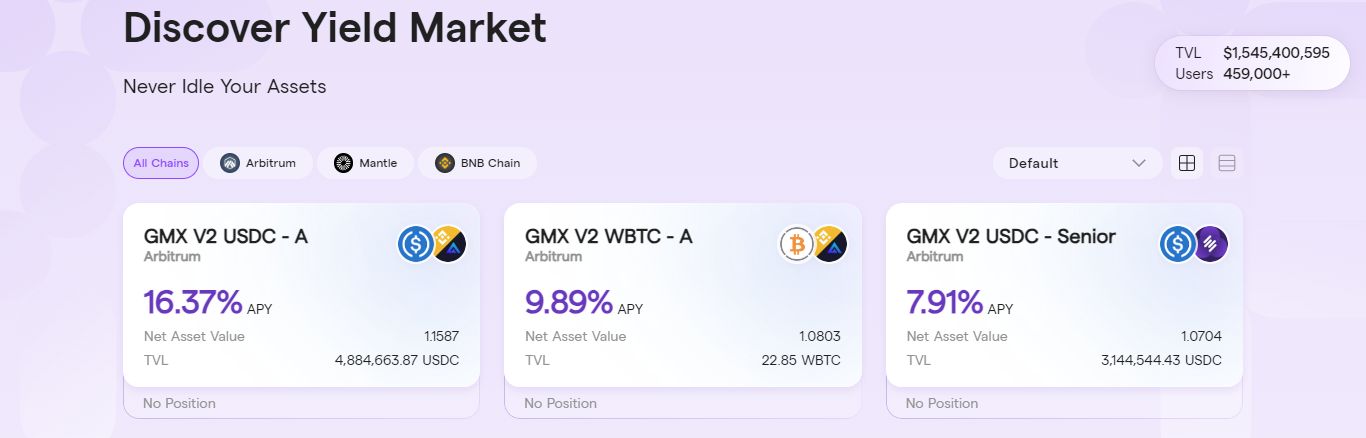Click USDC coin icon on USDC - Senior card
Viewport: 1366px width, 438px height.
coord(1177,244)
